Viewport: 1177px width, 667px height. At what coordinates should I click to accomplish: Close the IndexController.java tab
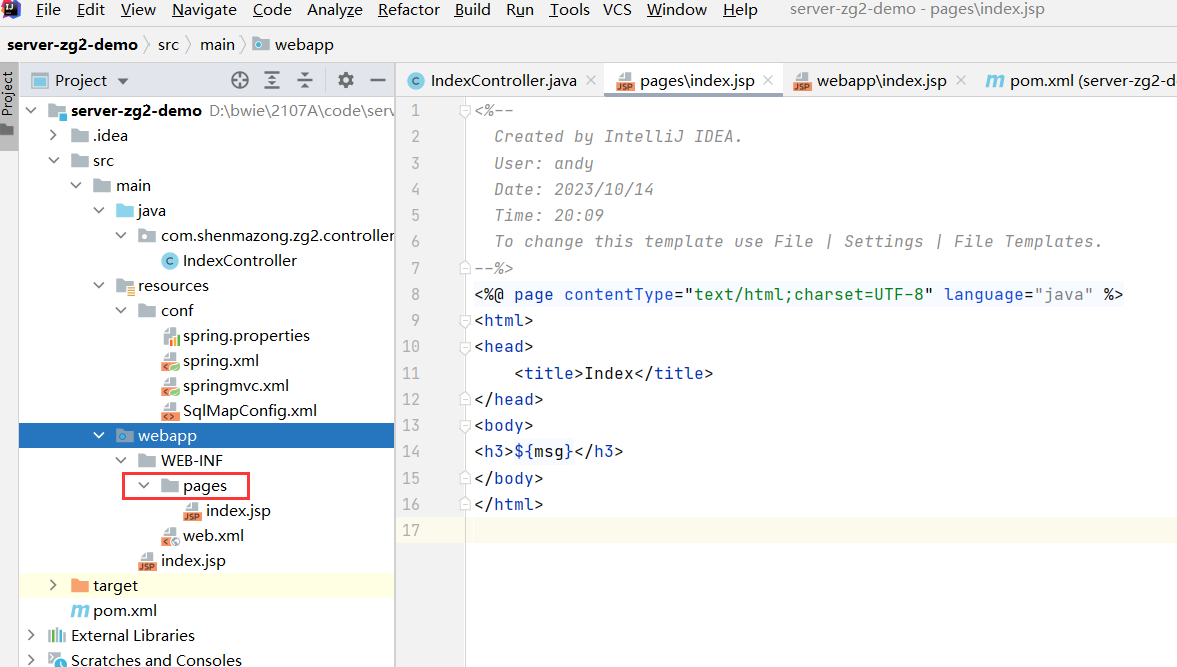click(x=591, y=80)
